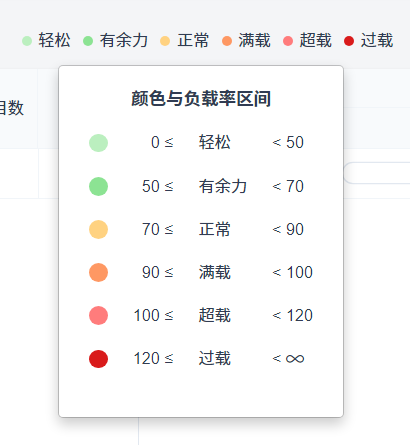Viewport: 410px width, 445px height.
Task: Click the dark red 过载 popup circle
Action: click(x=98, y=359)
